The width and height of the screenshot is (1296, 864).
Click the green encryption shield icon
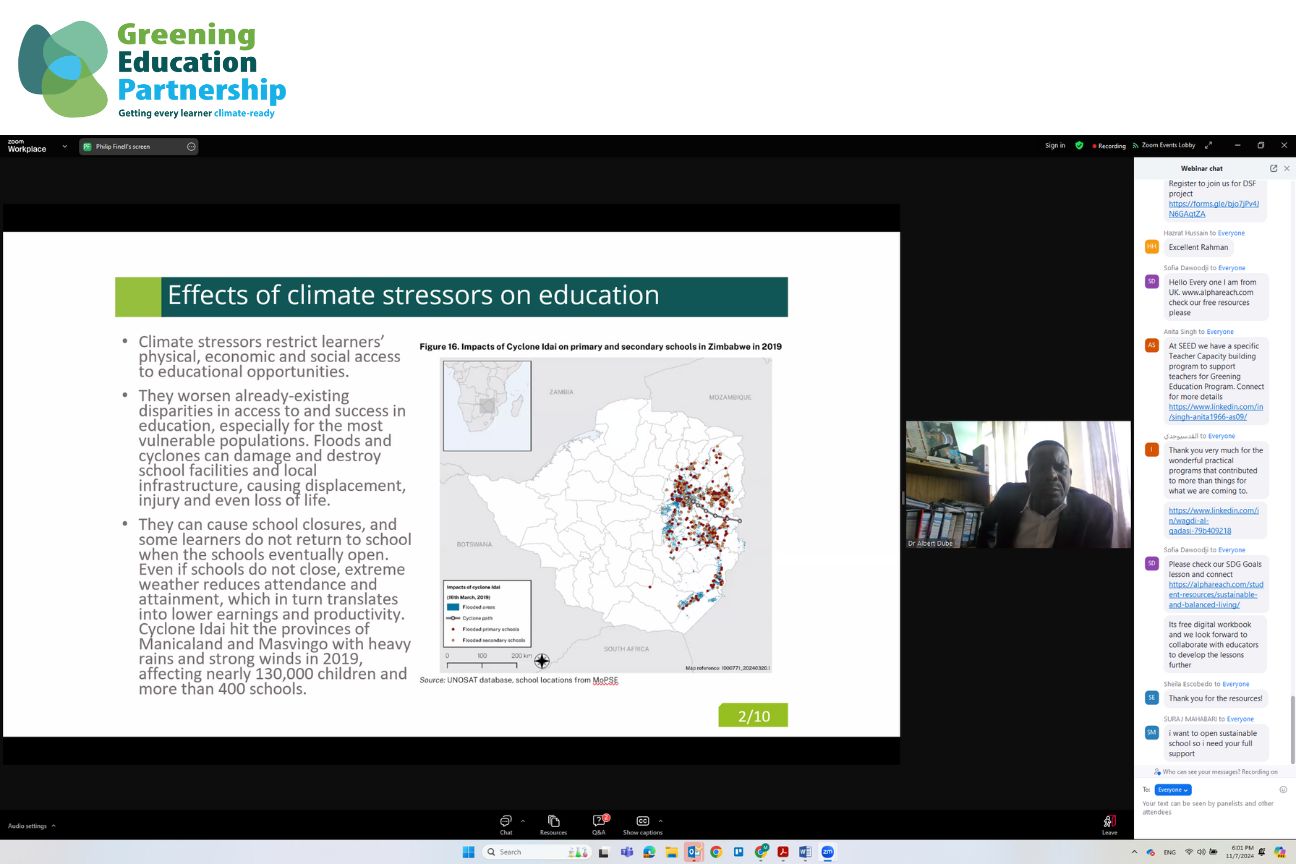(x=1079, y=146)
